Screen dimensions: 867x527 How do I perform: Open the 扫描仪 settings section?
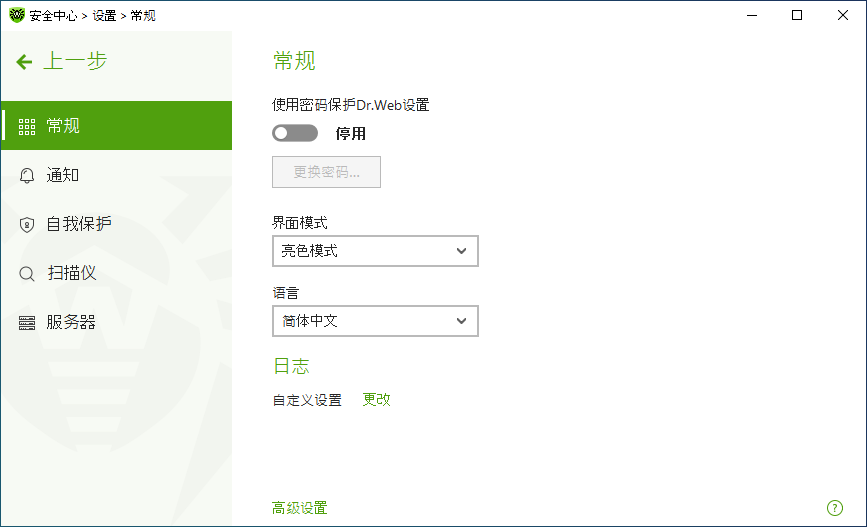point(116,273)
